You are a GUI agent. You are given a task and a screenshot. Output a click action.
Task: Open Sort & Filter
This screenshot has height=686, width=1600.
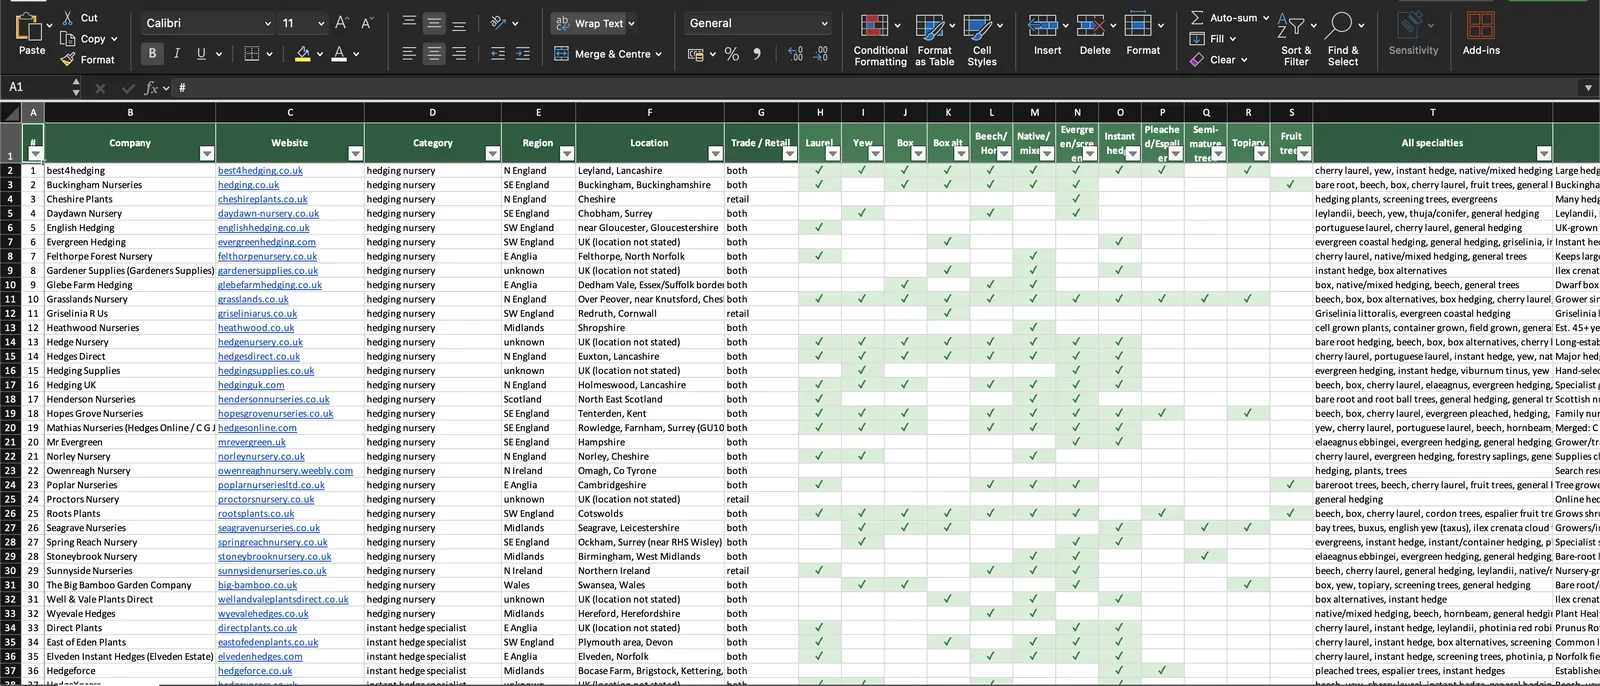pos(1295,40)
